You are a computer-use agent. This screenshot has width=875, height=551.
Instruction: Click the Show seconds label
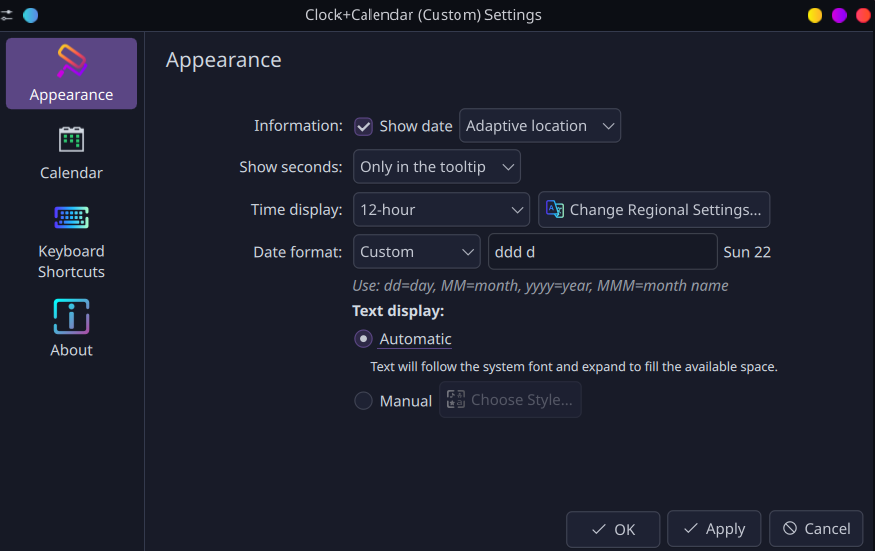pyautogui.click(x=291, y=167)
